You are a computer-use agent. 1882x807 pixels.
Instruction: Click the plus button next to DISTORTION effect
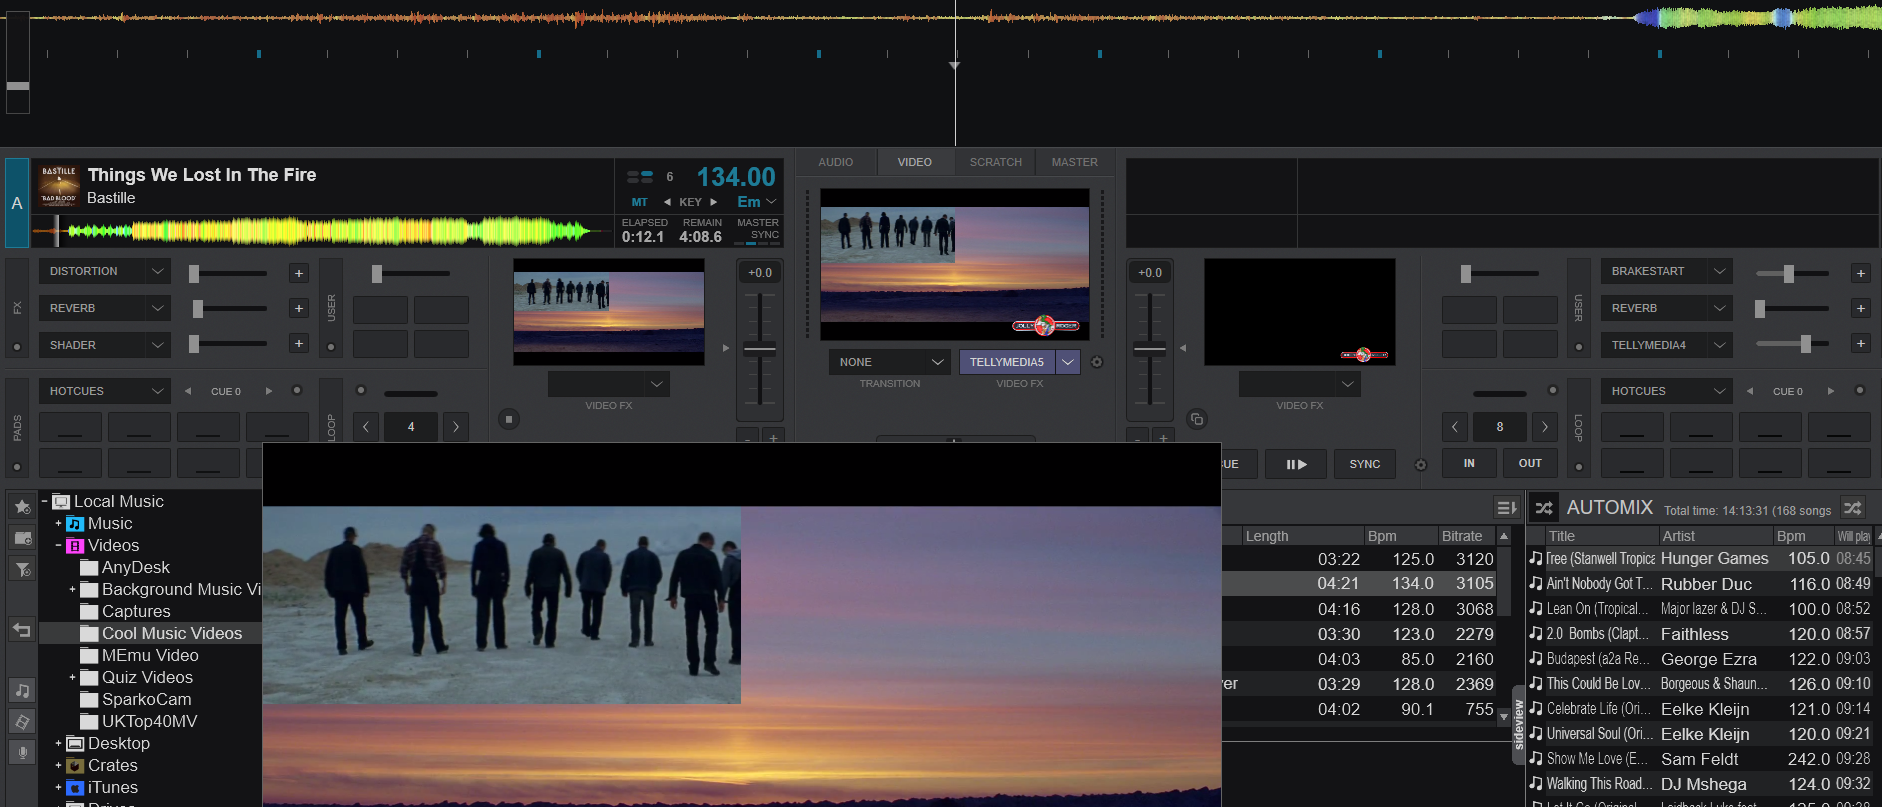point(298,273)
